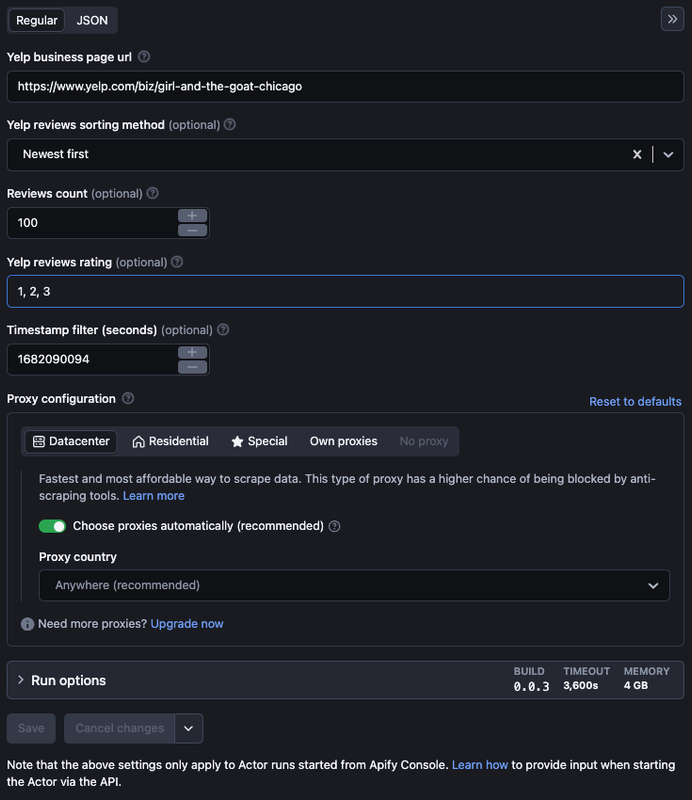
Task: Click into the Yelp business page url field
Action: click(x=345, y=86)
